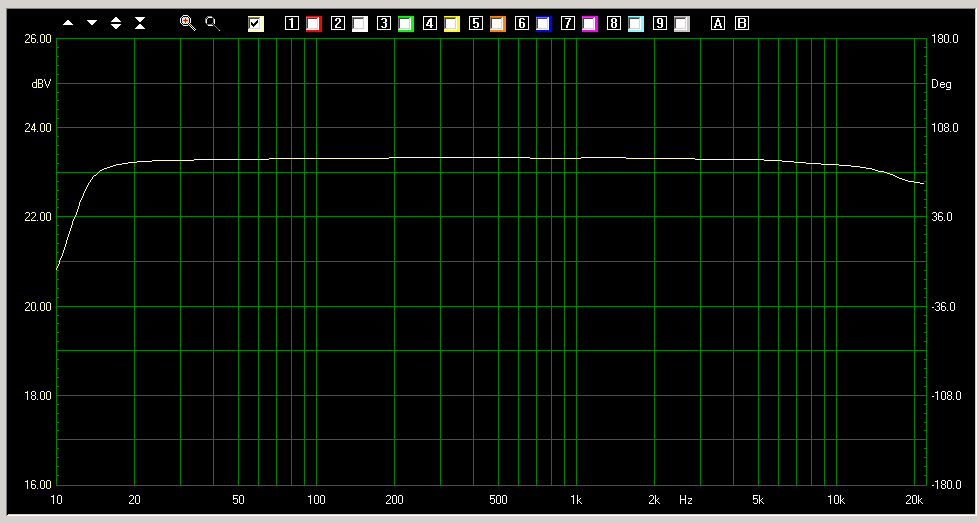Click the 20.00 left scale value

coord(37,306)
